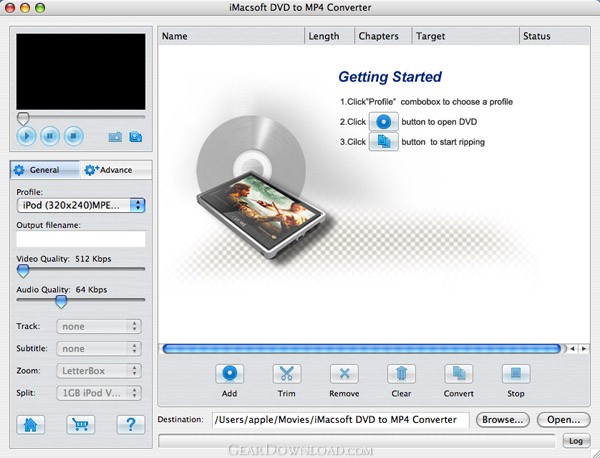Click the horizontal scrollbar left arrow

572,349
